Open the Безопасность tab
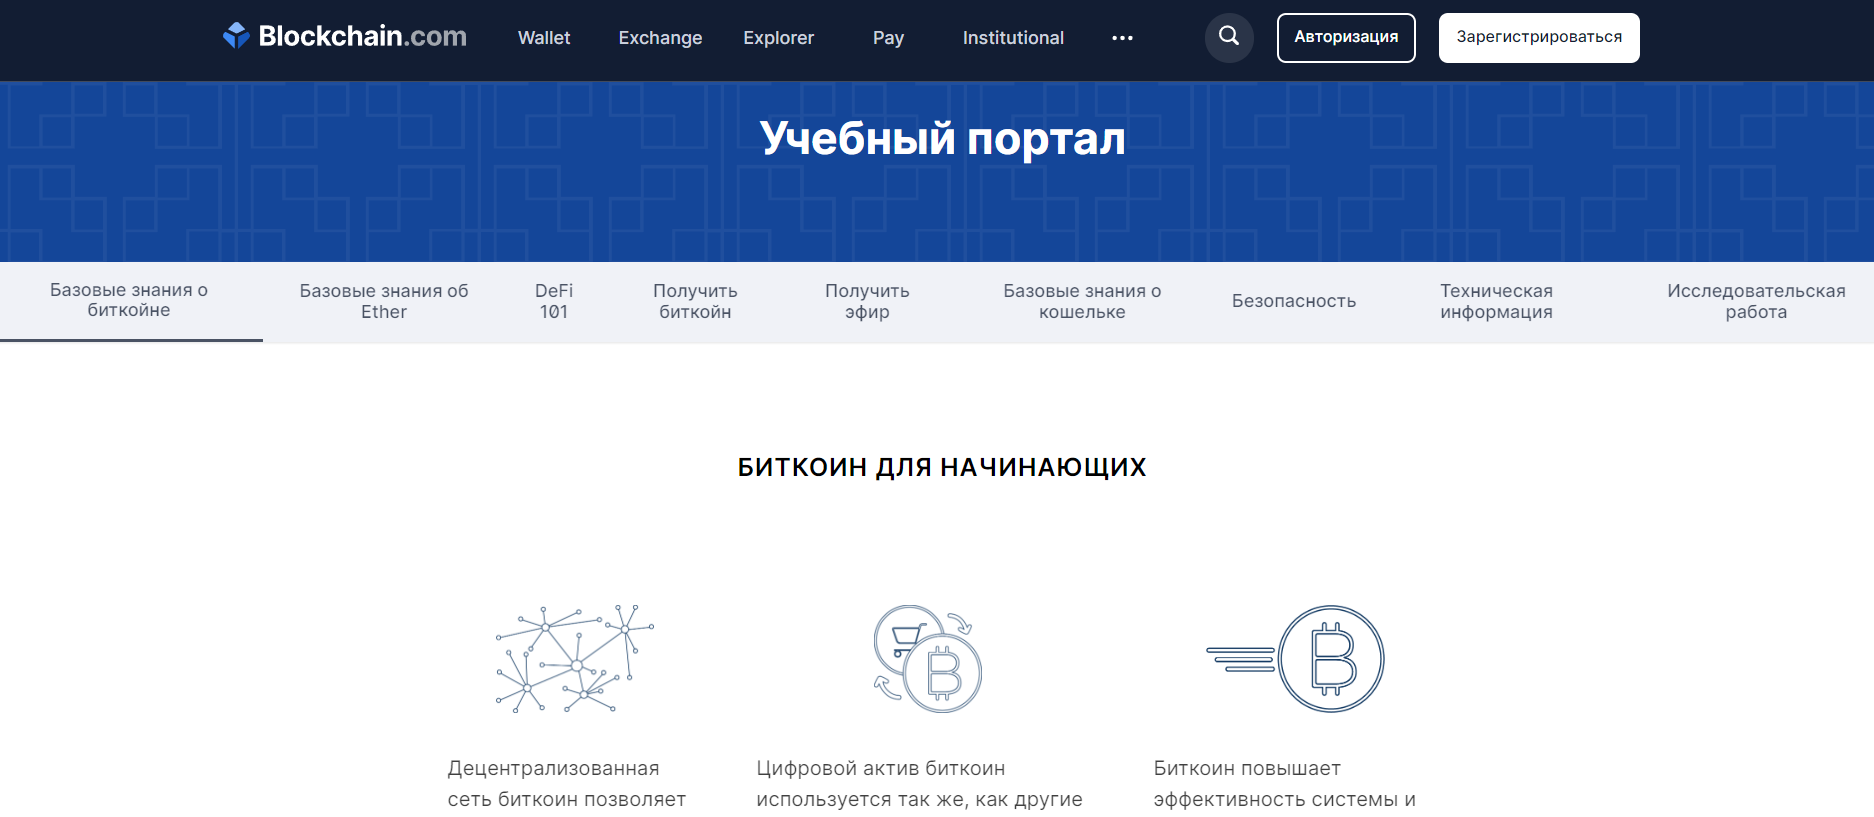 pyautogui.click(x=1294, y=301)
